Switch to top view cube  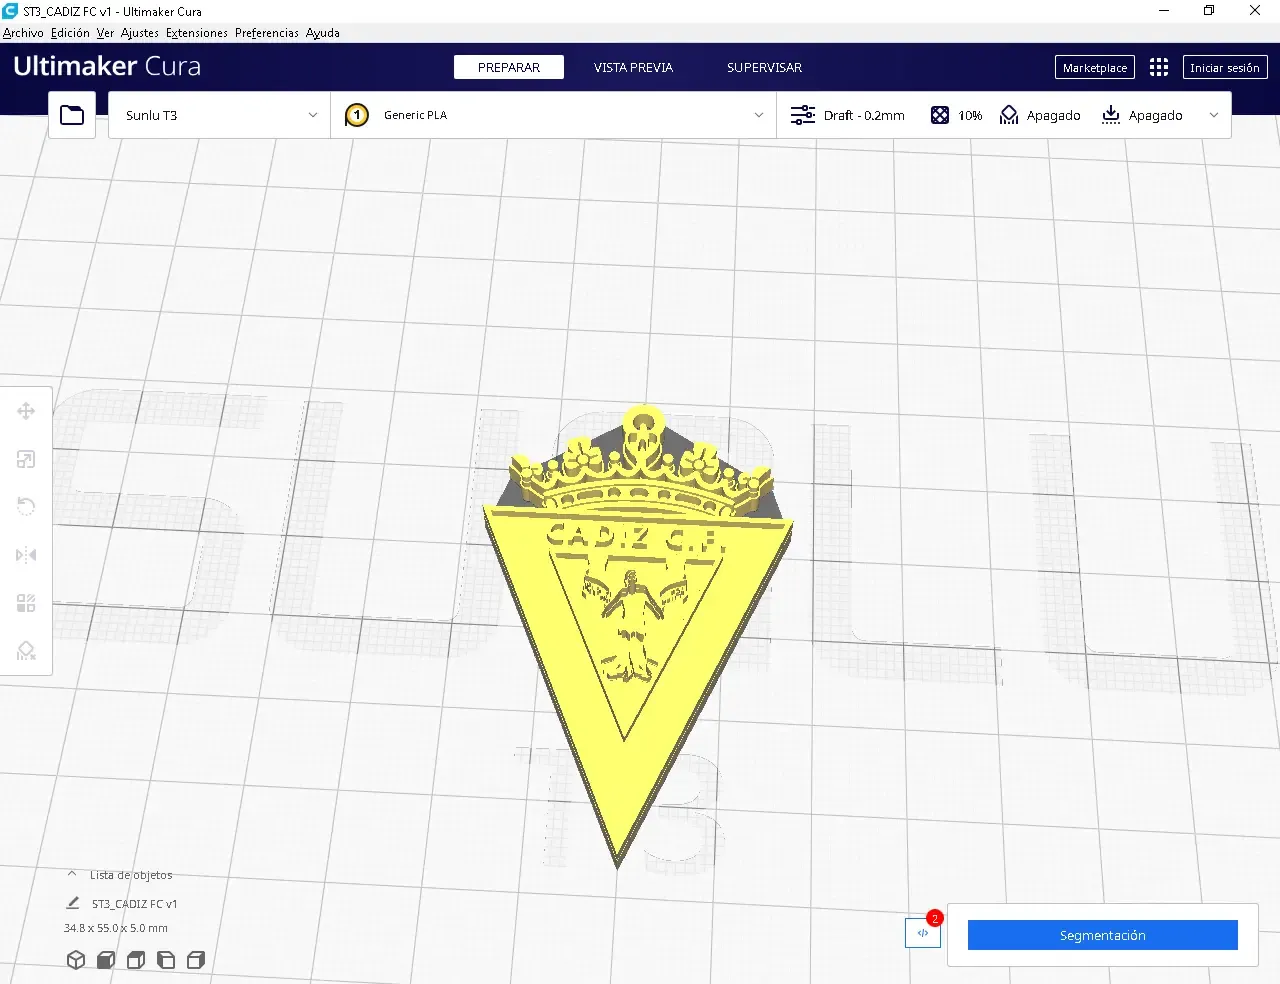136,960
